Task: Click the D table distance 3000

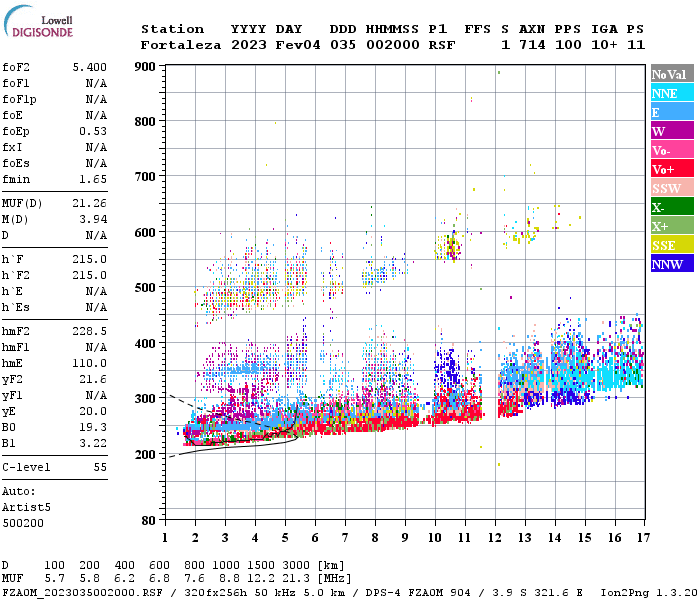Action: (296, 565)
